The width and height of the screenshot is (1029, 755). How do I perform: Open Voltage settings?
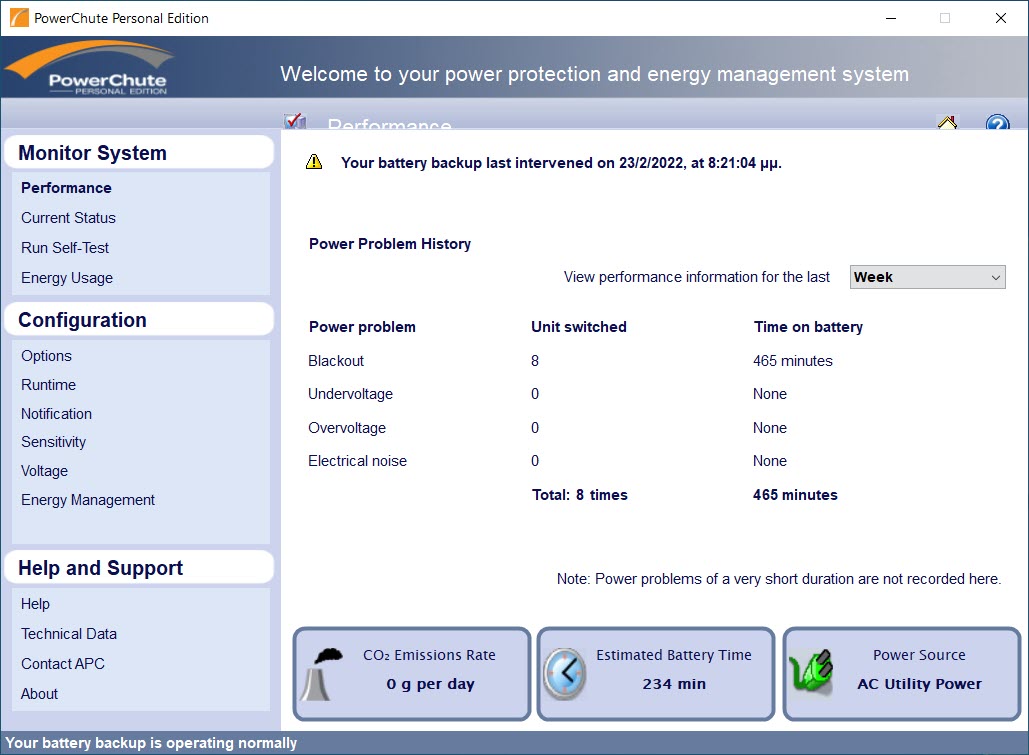[45, 471]
